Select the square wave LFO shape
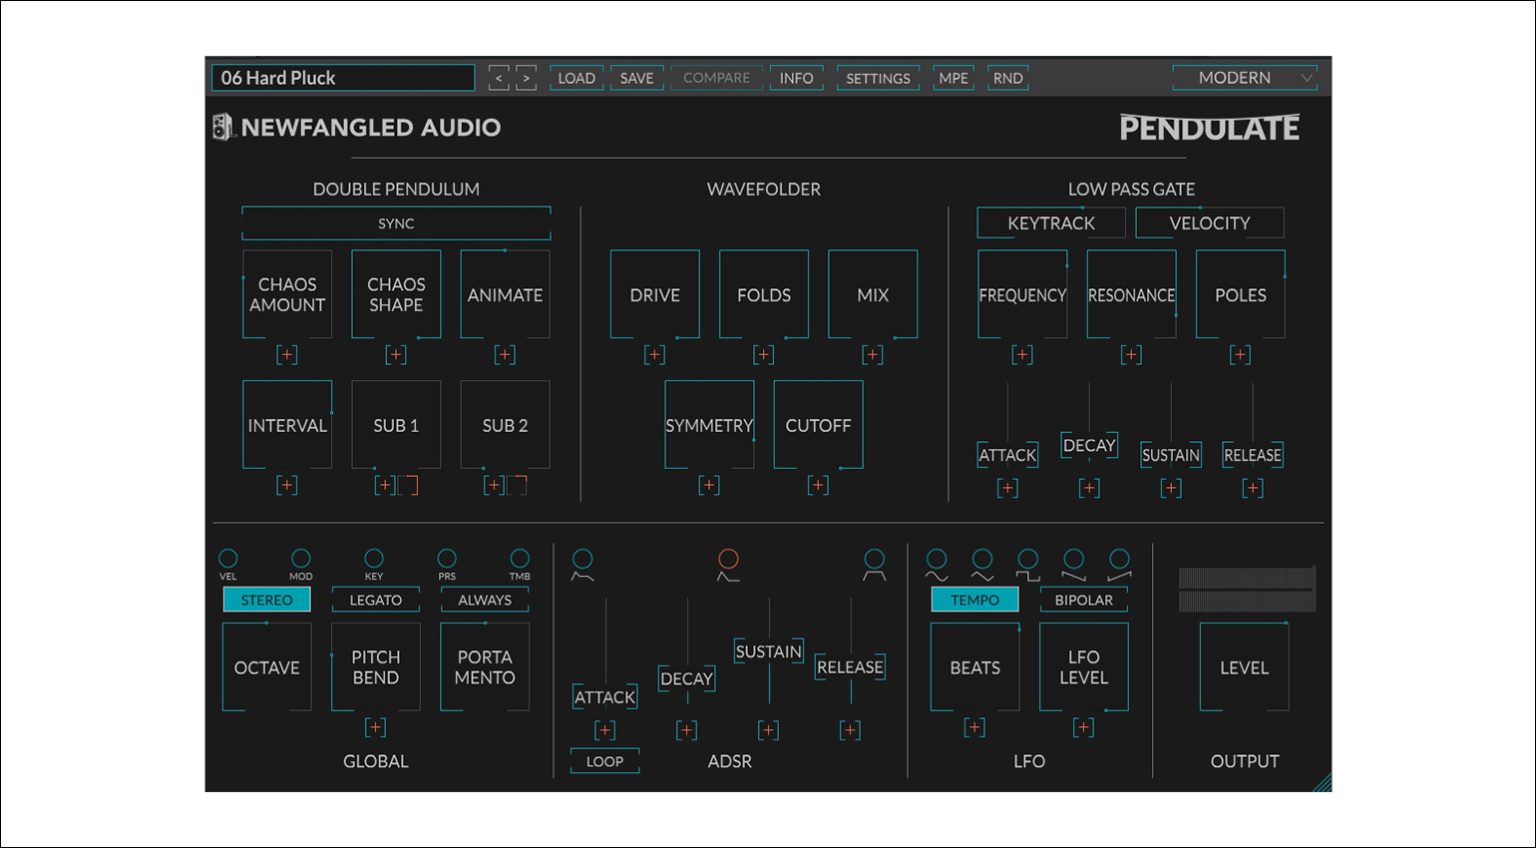Screen dimensions: 1536x848 (x=1027, y=560)
